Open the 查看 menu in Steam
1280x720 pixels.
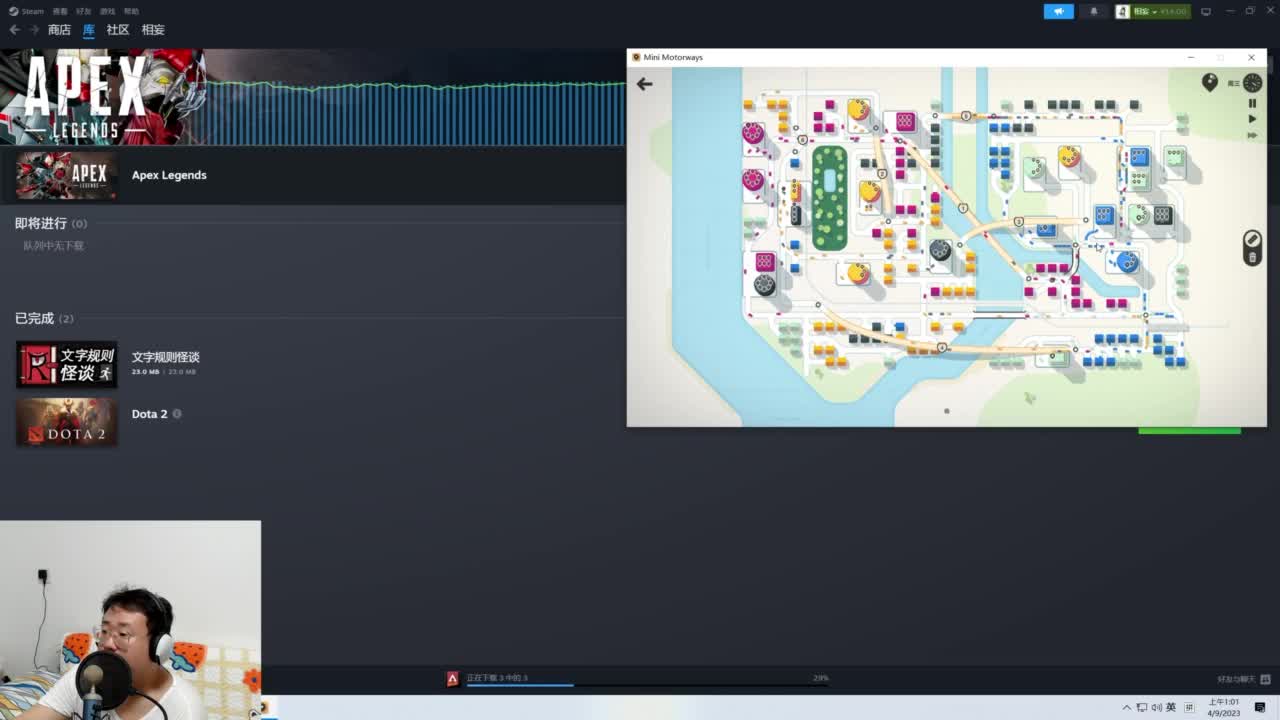point(60,11)
